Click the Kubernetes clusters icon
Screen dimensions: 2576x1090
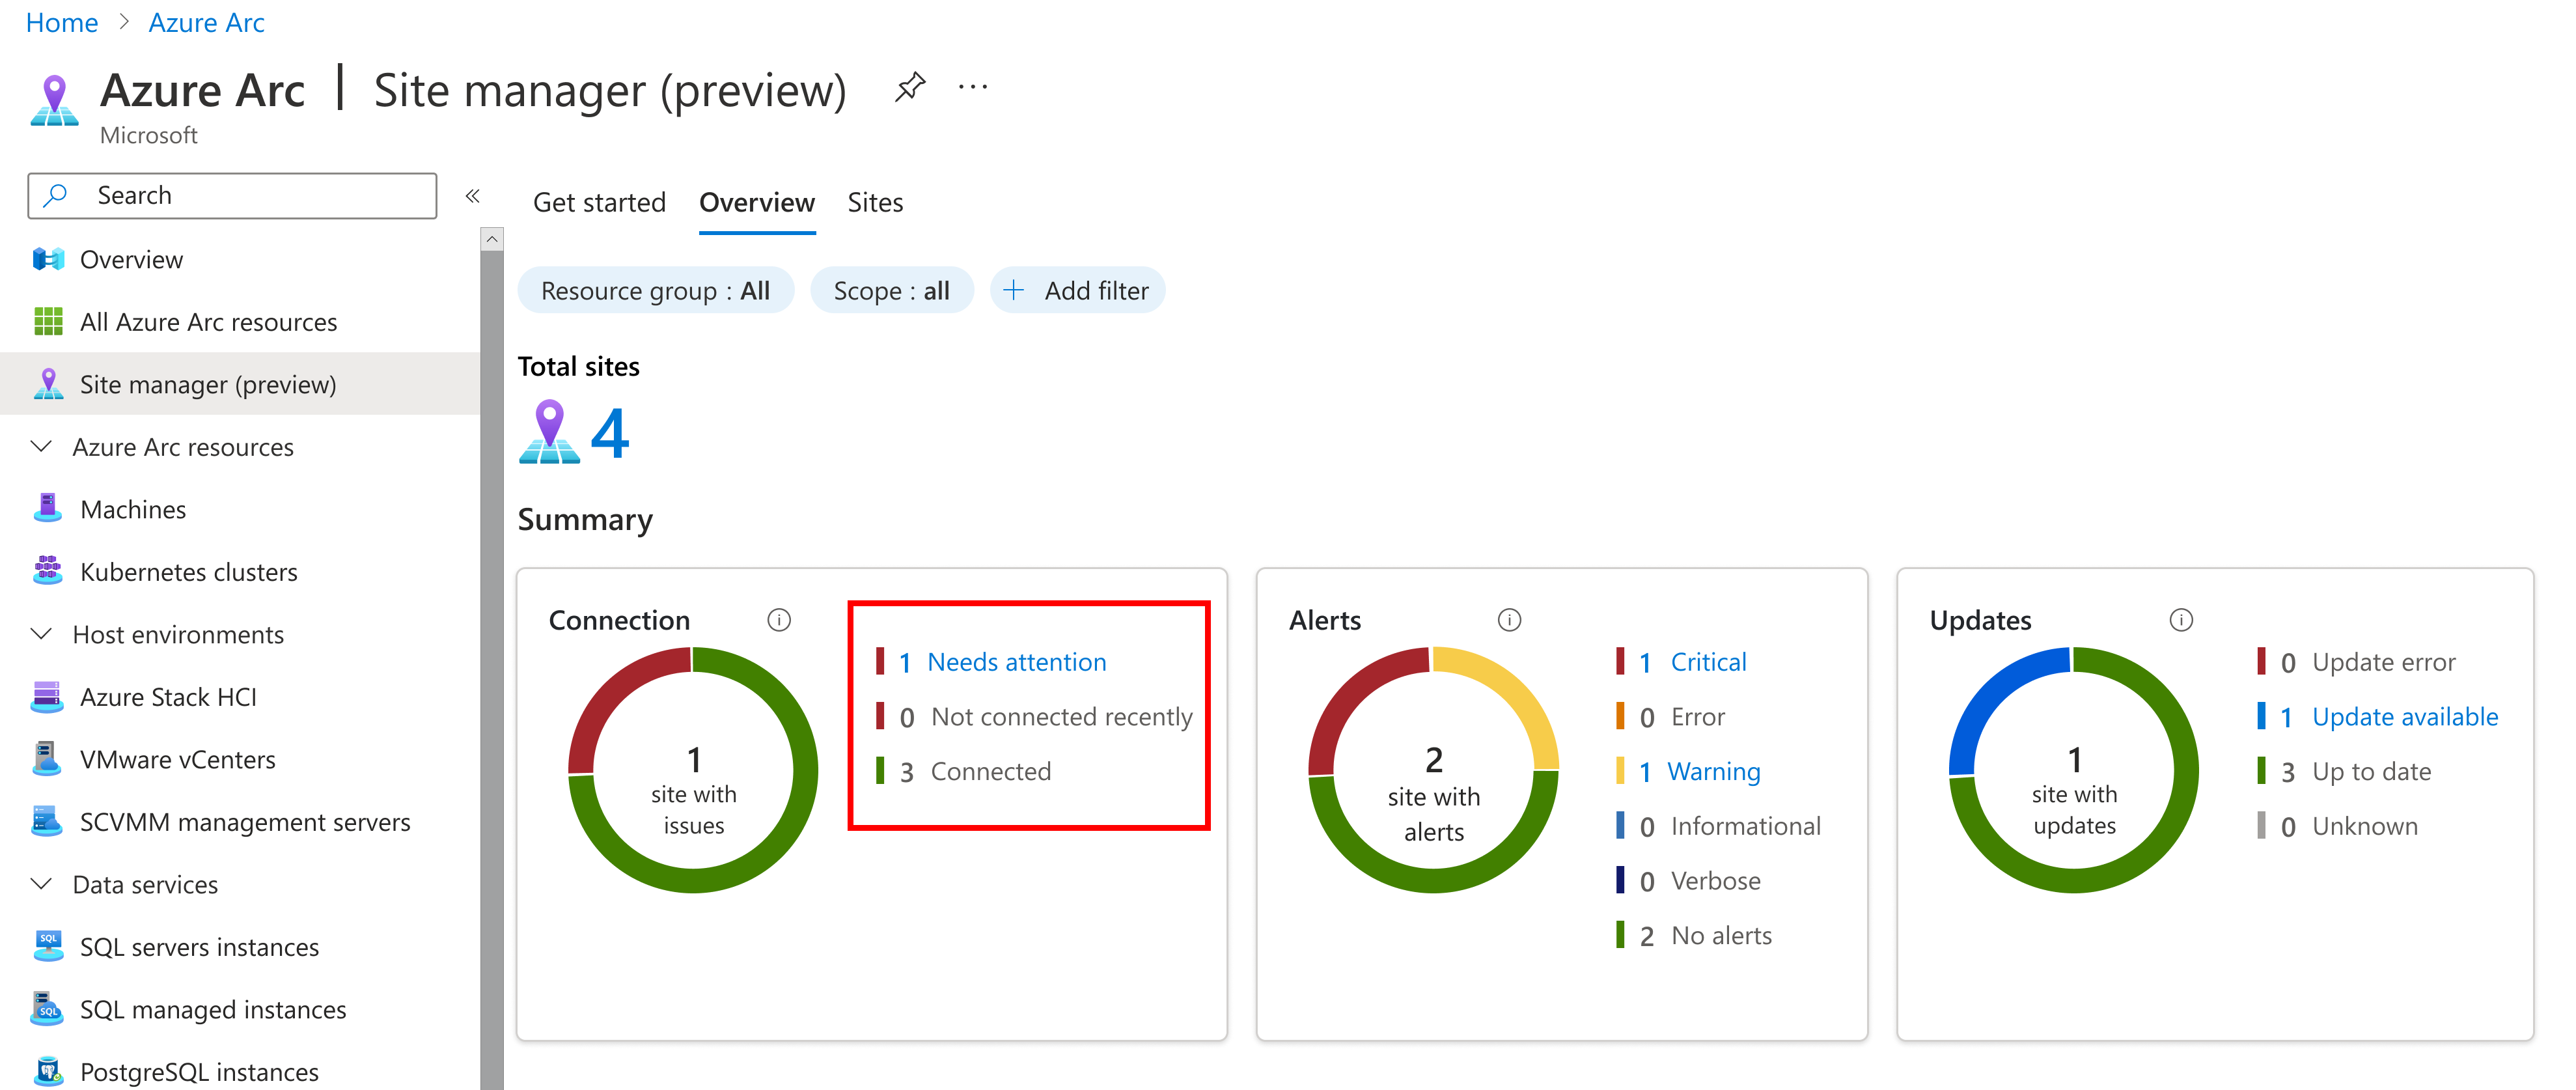48,571
